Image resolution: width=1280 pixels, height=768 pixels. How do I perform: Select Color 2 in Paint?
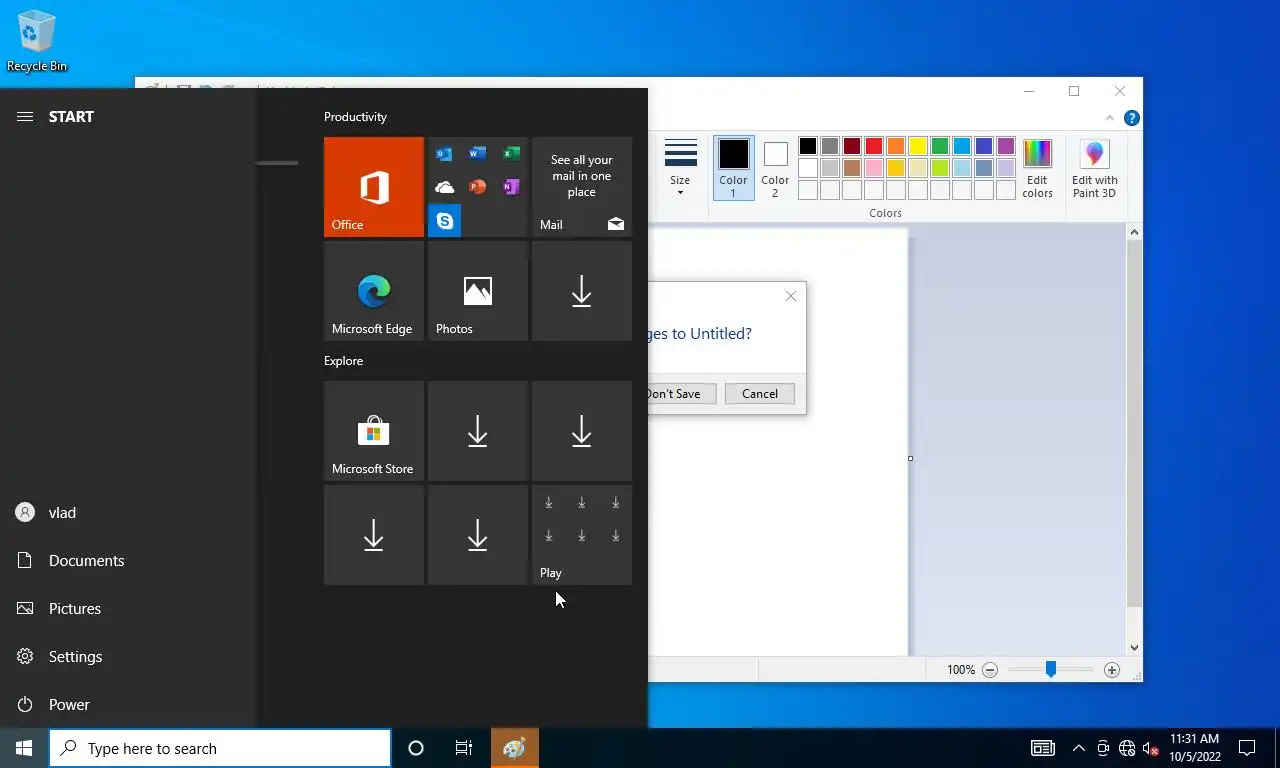coord(775,169)
